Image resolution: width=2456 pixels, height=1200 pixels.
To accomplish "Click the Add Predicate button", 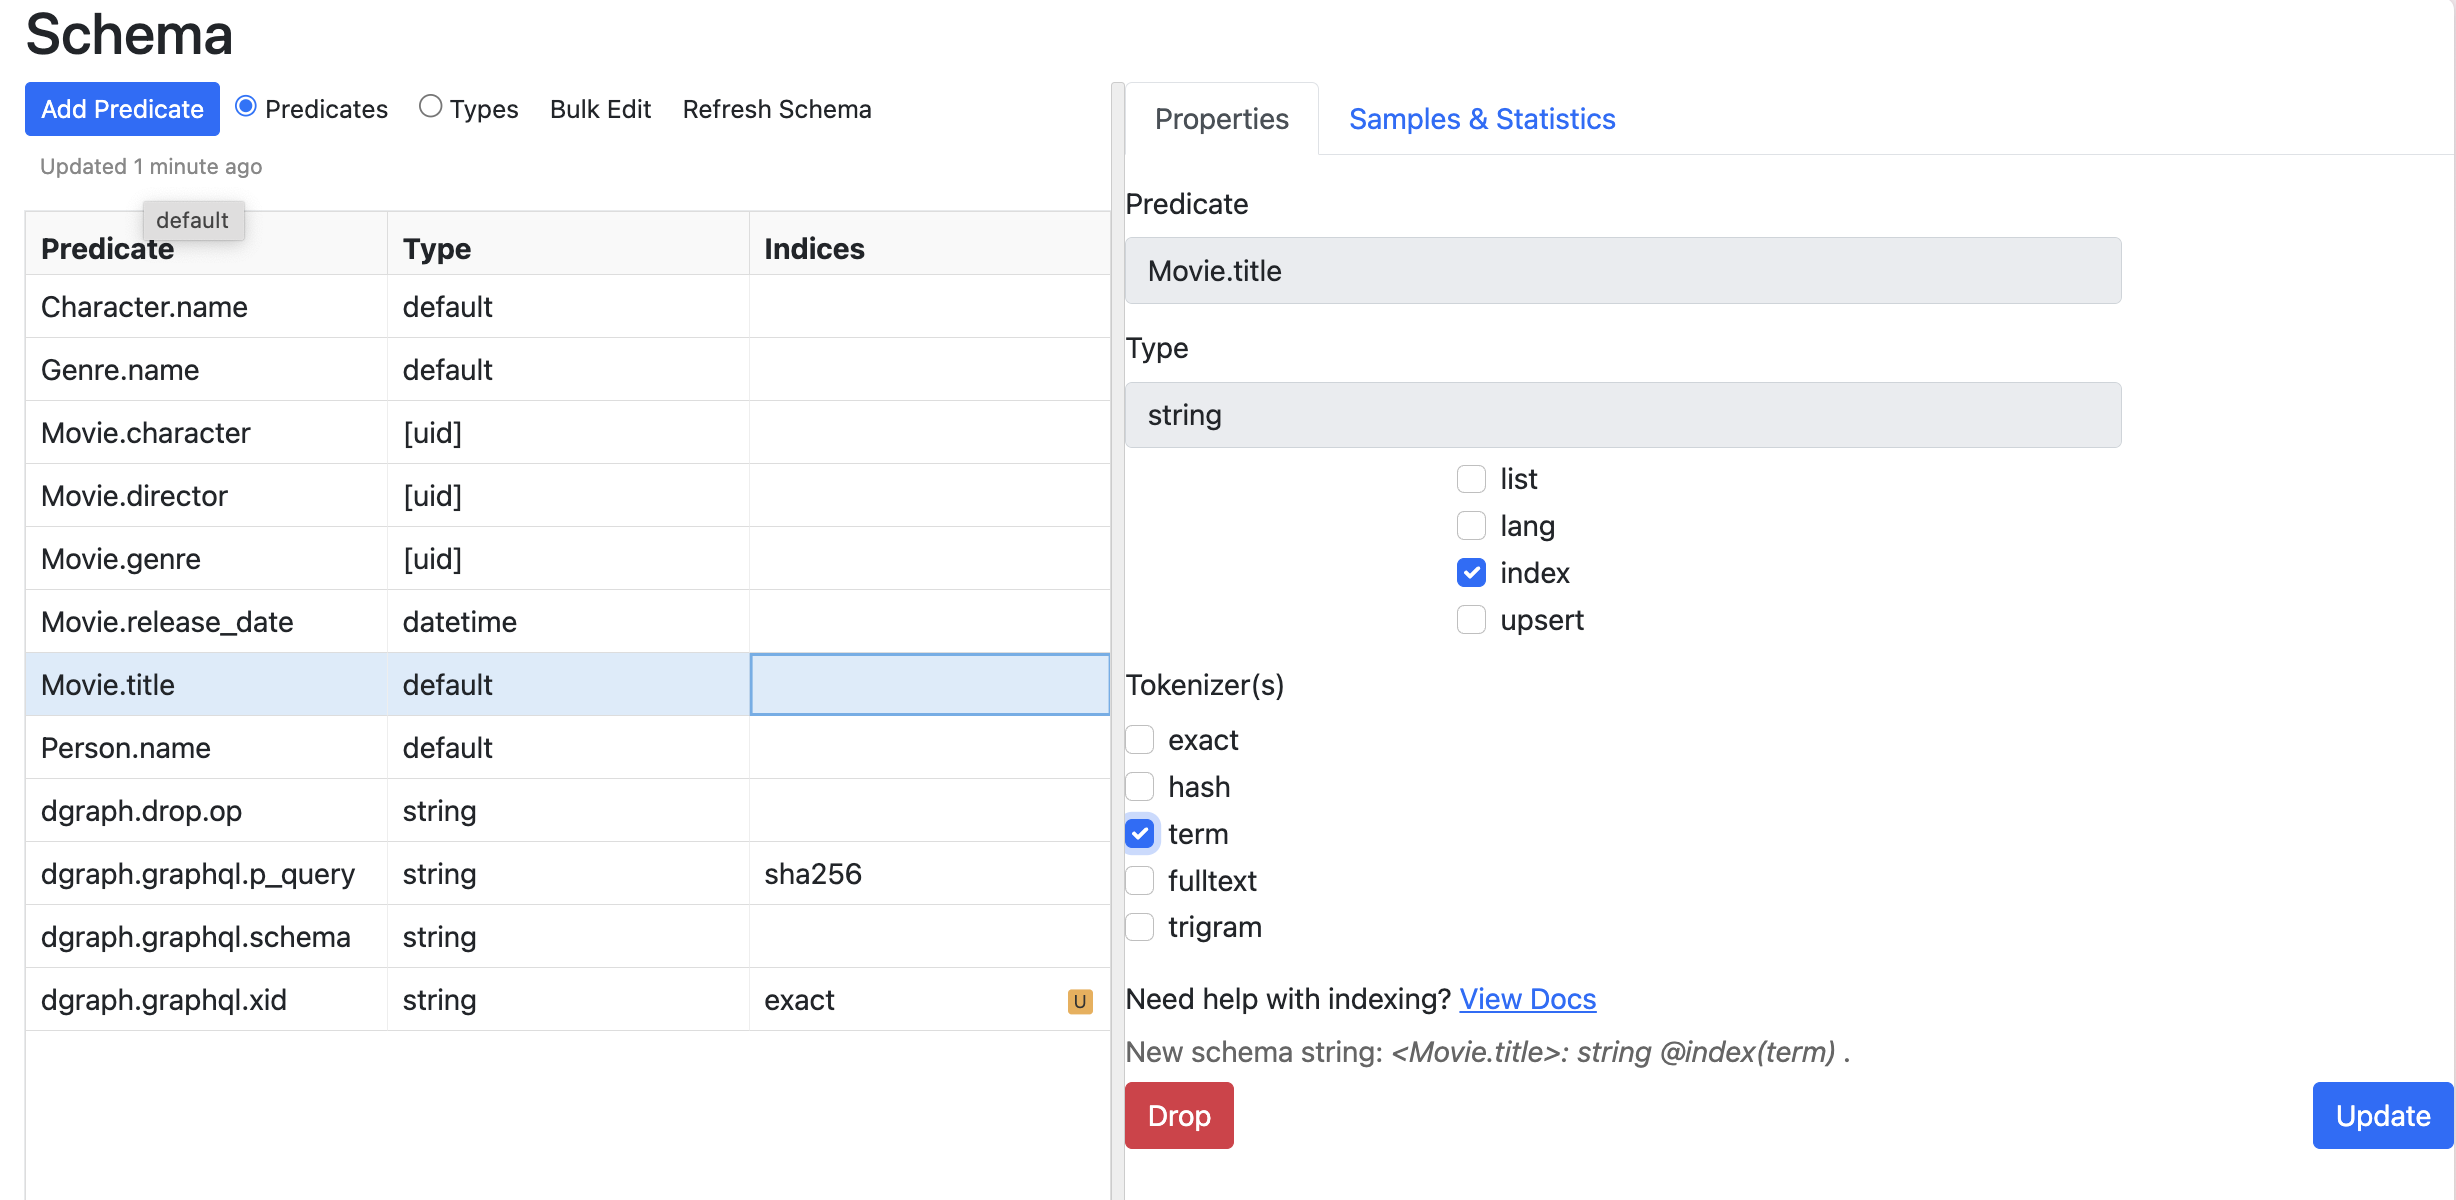I will (122, 109).
